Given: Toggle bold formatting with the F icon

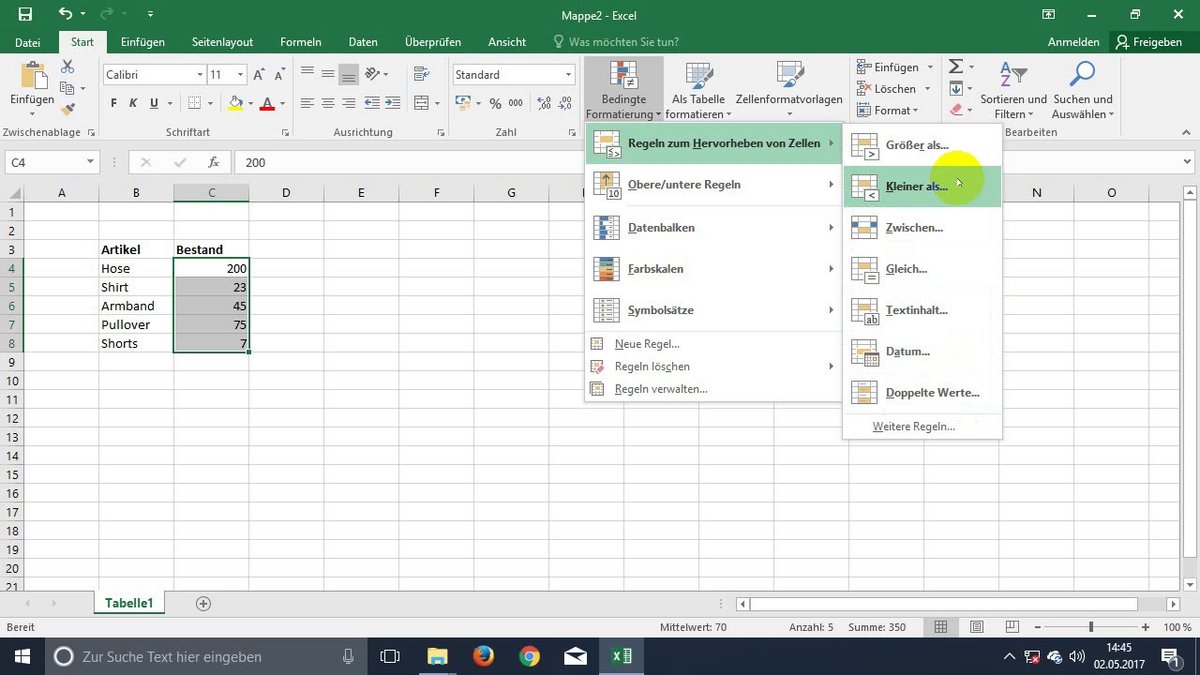Looking at the screenshot, I should [x=112, y=103].
